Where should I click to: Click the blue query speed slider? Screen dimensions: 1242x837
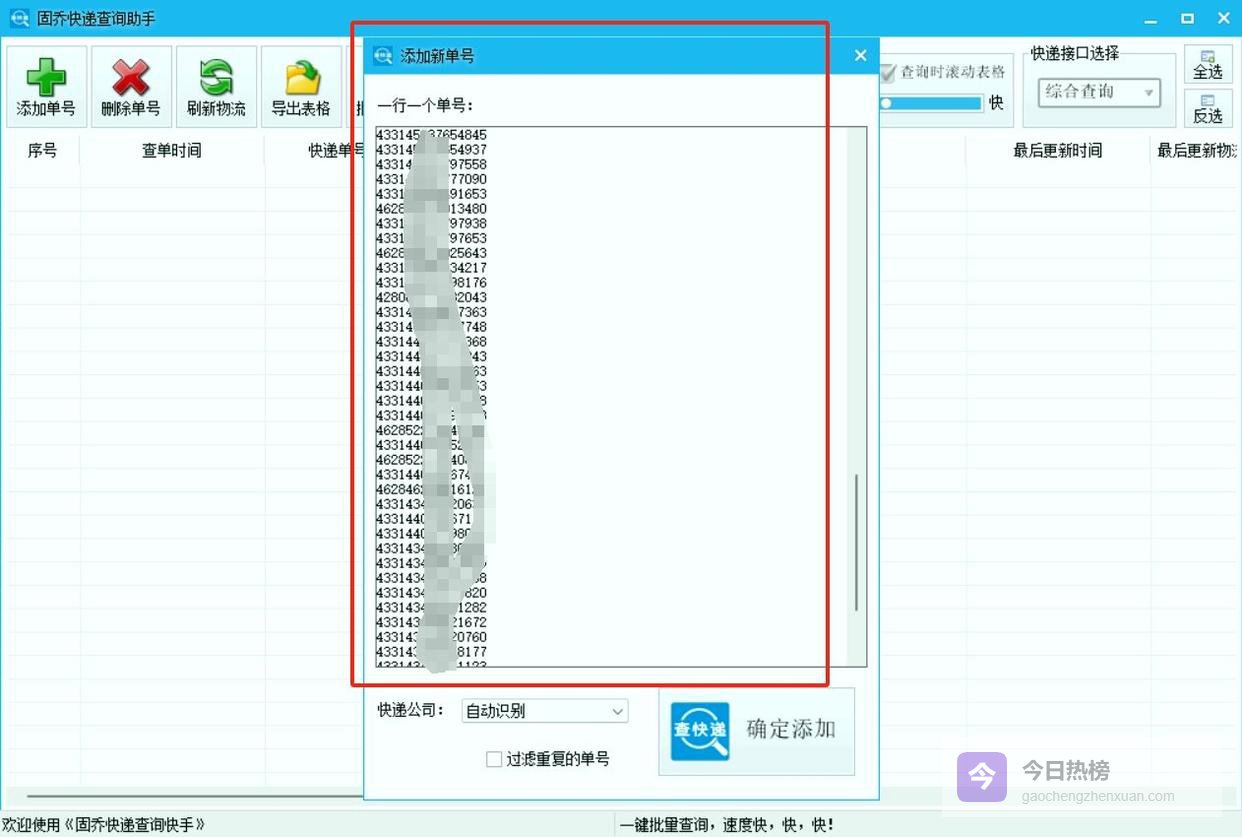[x=930, y=103]
